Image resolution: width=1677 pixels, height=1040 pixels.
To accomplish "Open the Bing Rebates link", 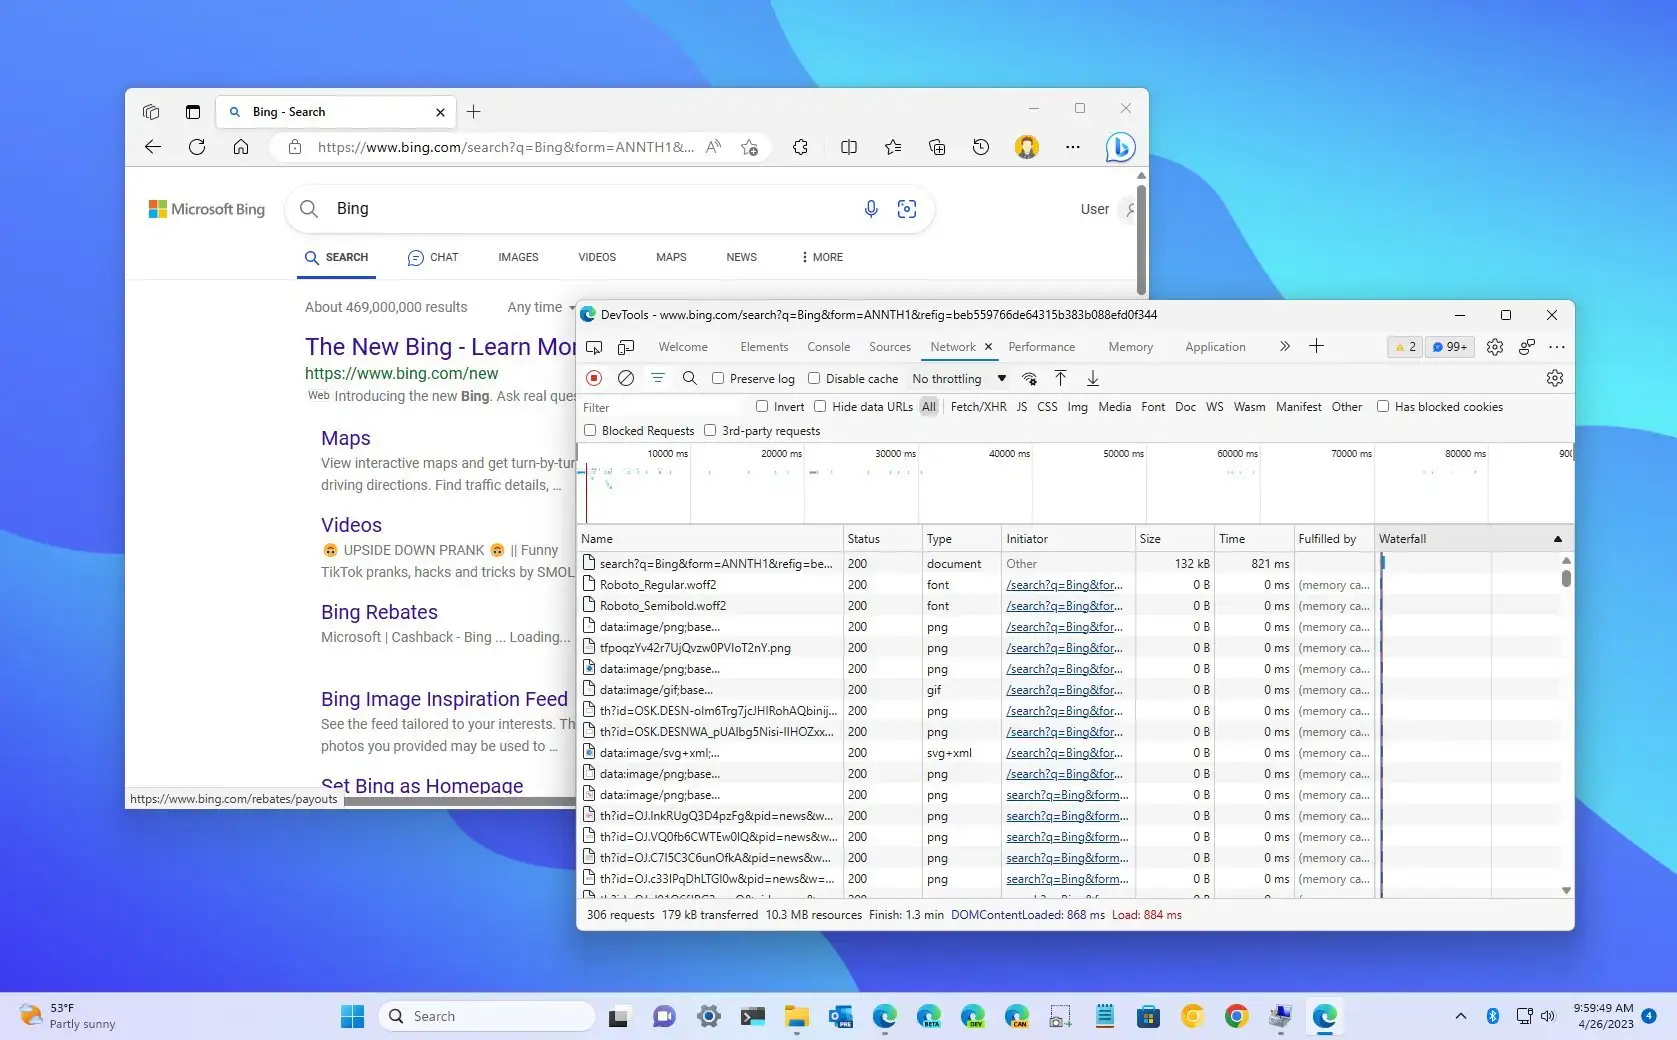I will (379, 612).
